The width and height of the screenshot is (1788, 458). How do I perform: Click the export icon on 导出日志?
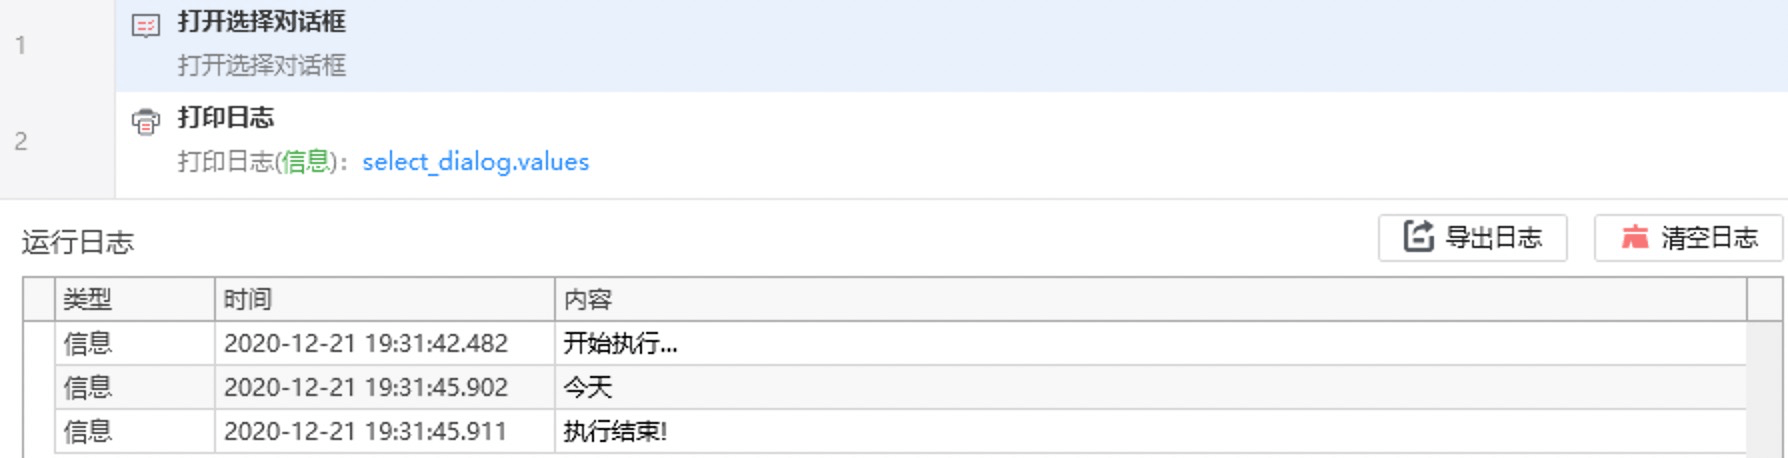point(1418,237)
